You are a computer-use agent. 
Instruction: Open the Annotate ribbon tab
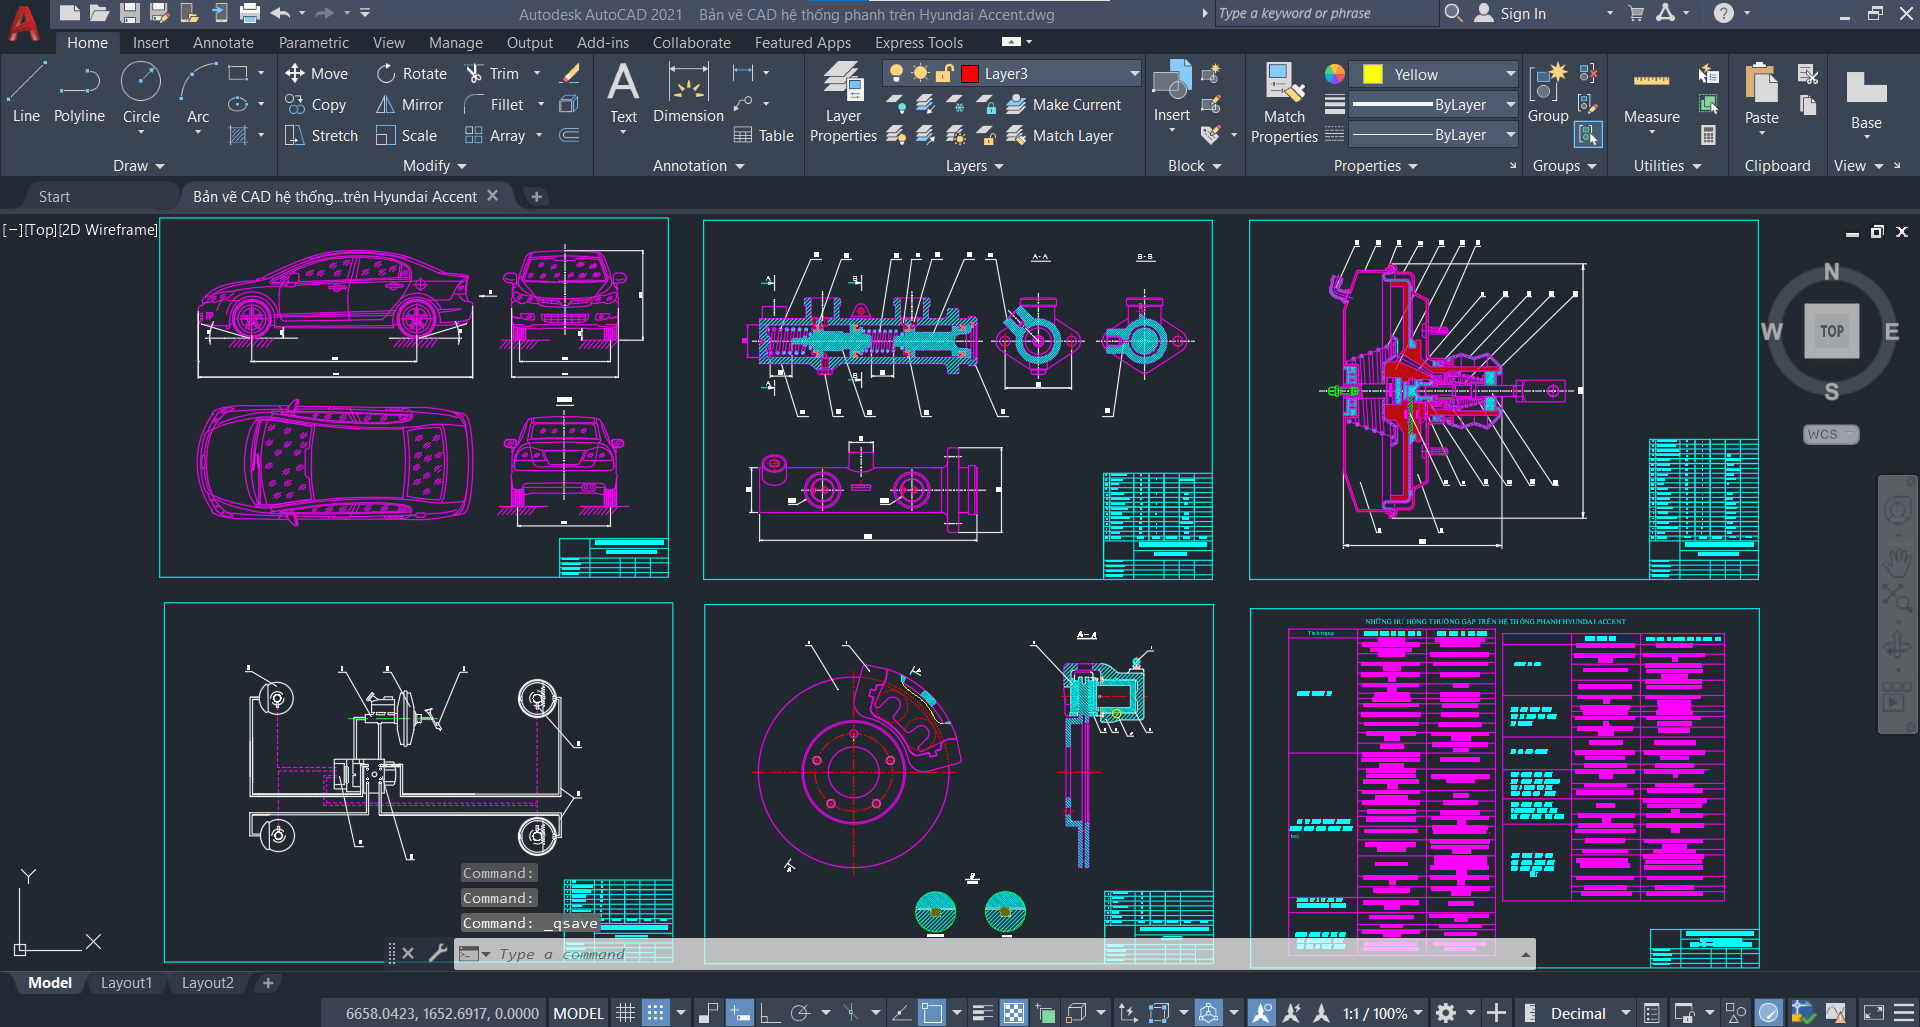click(223, 42)
